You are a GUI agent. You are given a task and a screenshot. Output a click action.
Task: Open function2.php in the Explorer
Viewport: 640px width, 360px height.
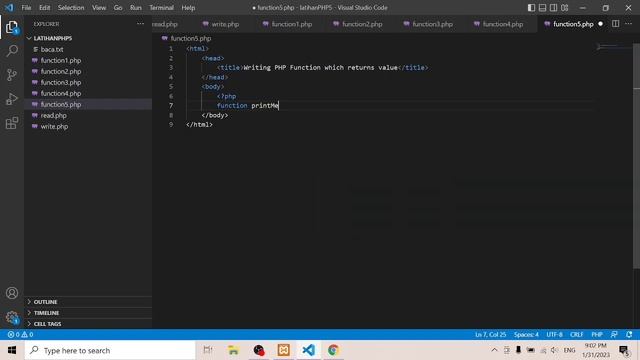click(61, 71)
